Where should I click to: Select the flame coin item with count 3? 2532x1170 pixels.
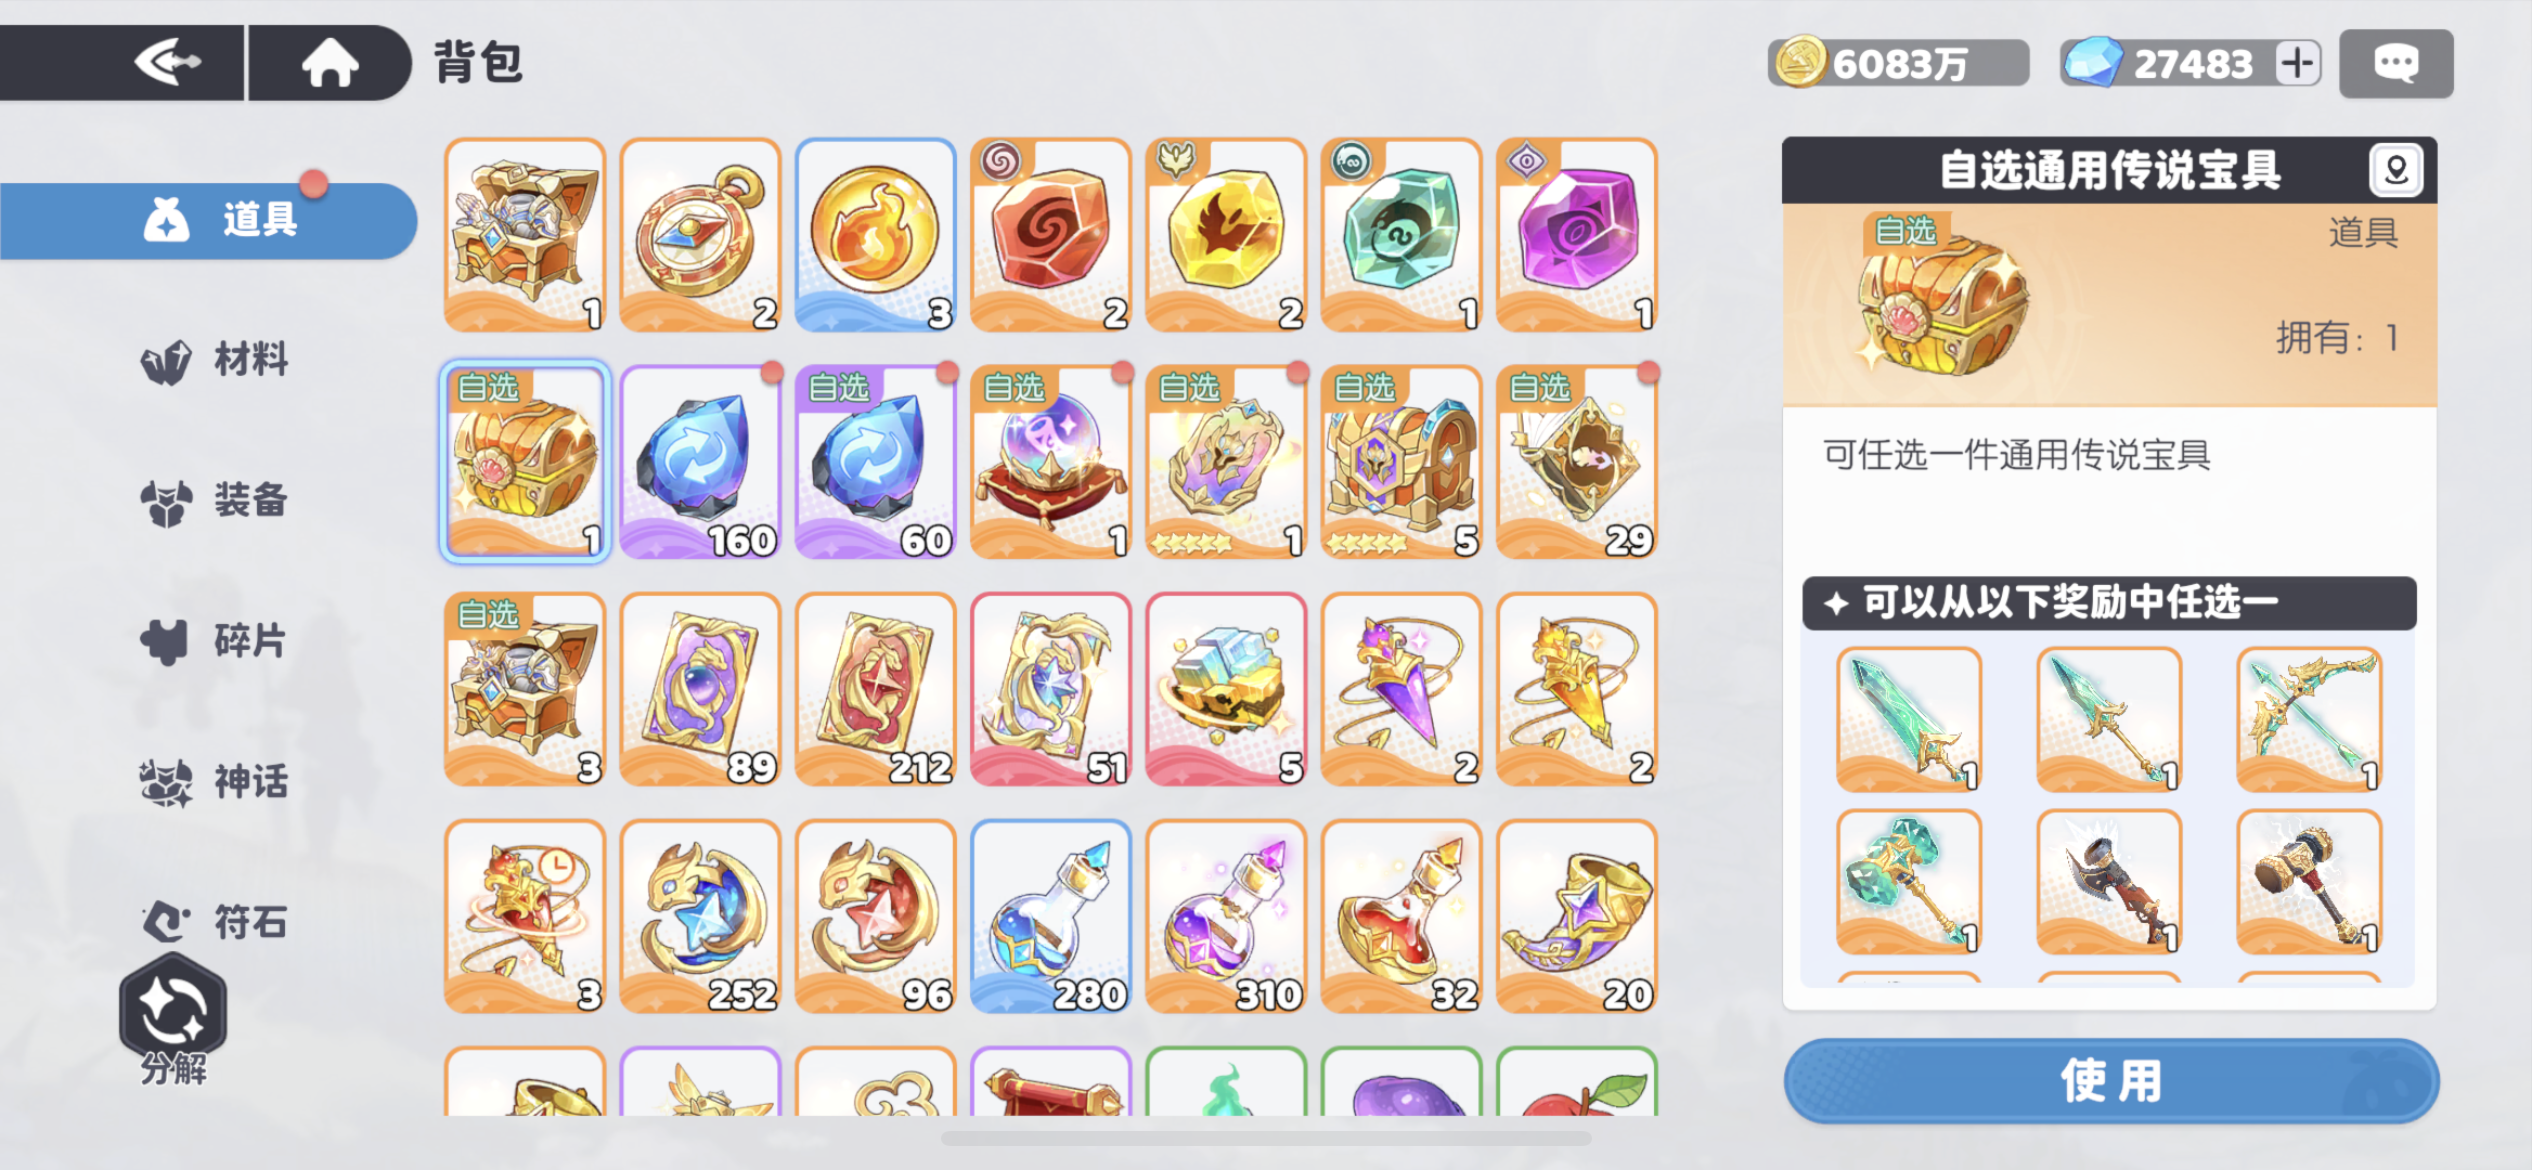pyautogui.click(x=875, y=235)
